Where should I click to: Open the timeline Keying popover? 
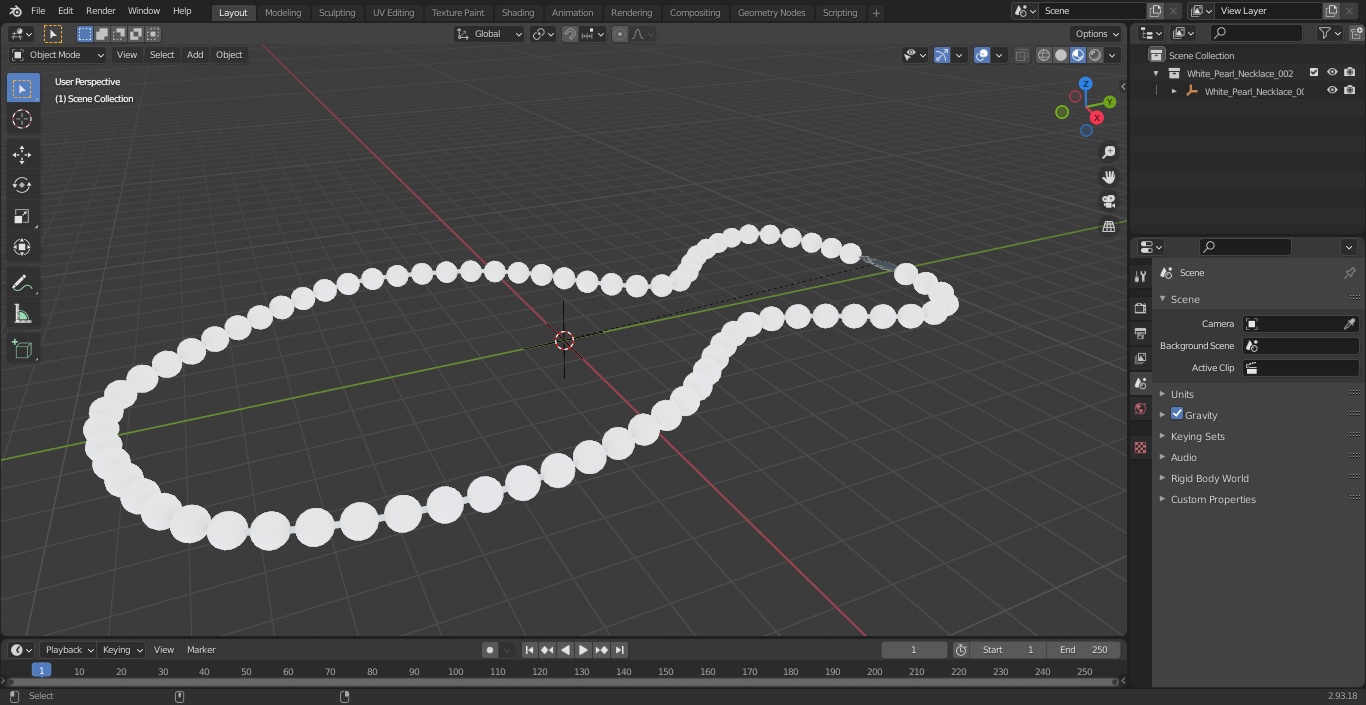[x=122, y=650]
